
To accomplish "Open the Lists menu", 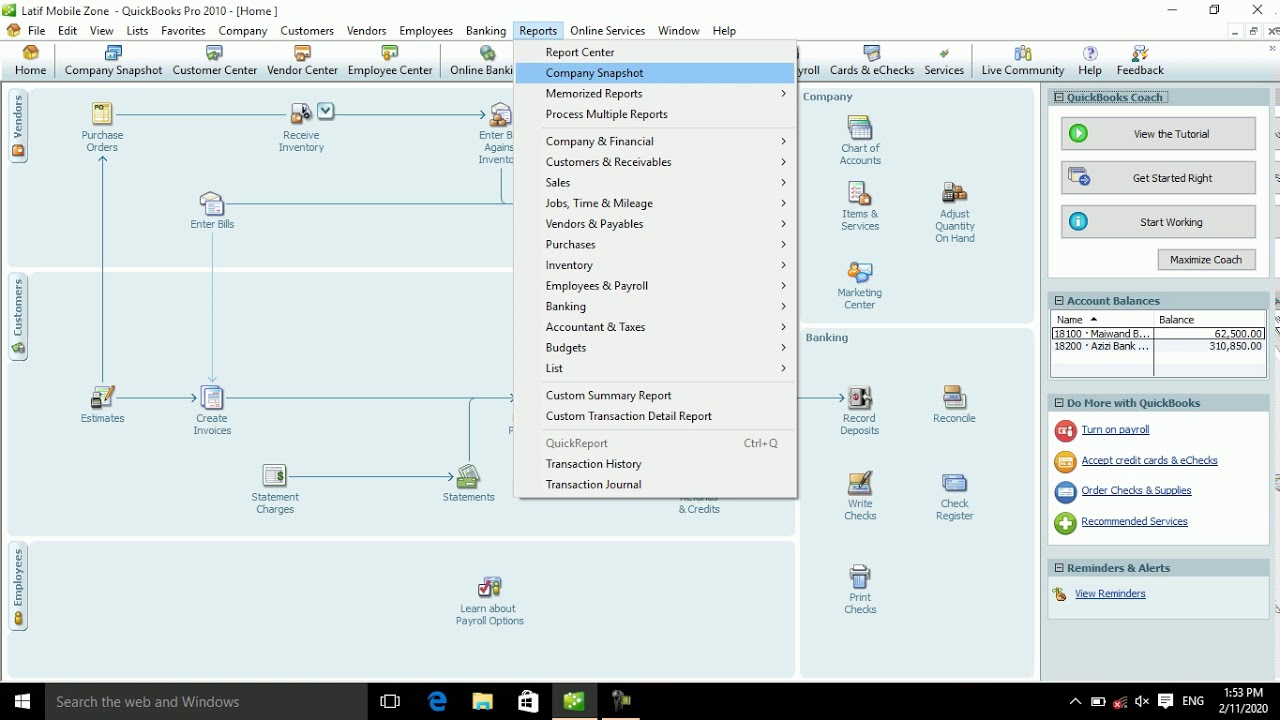I will pos(137,31).
